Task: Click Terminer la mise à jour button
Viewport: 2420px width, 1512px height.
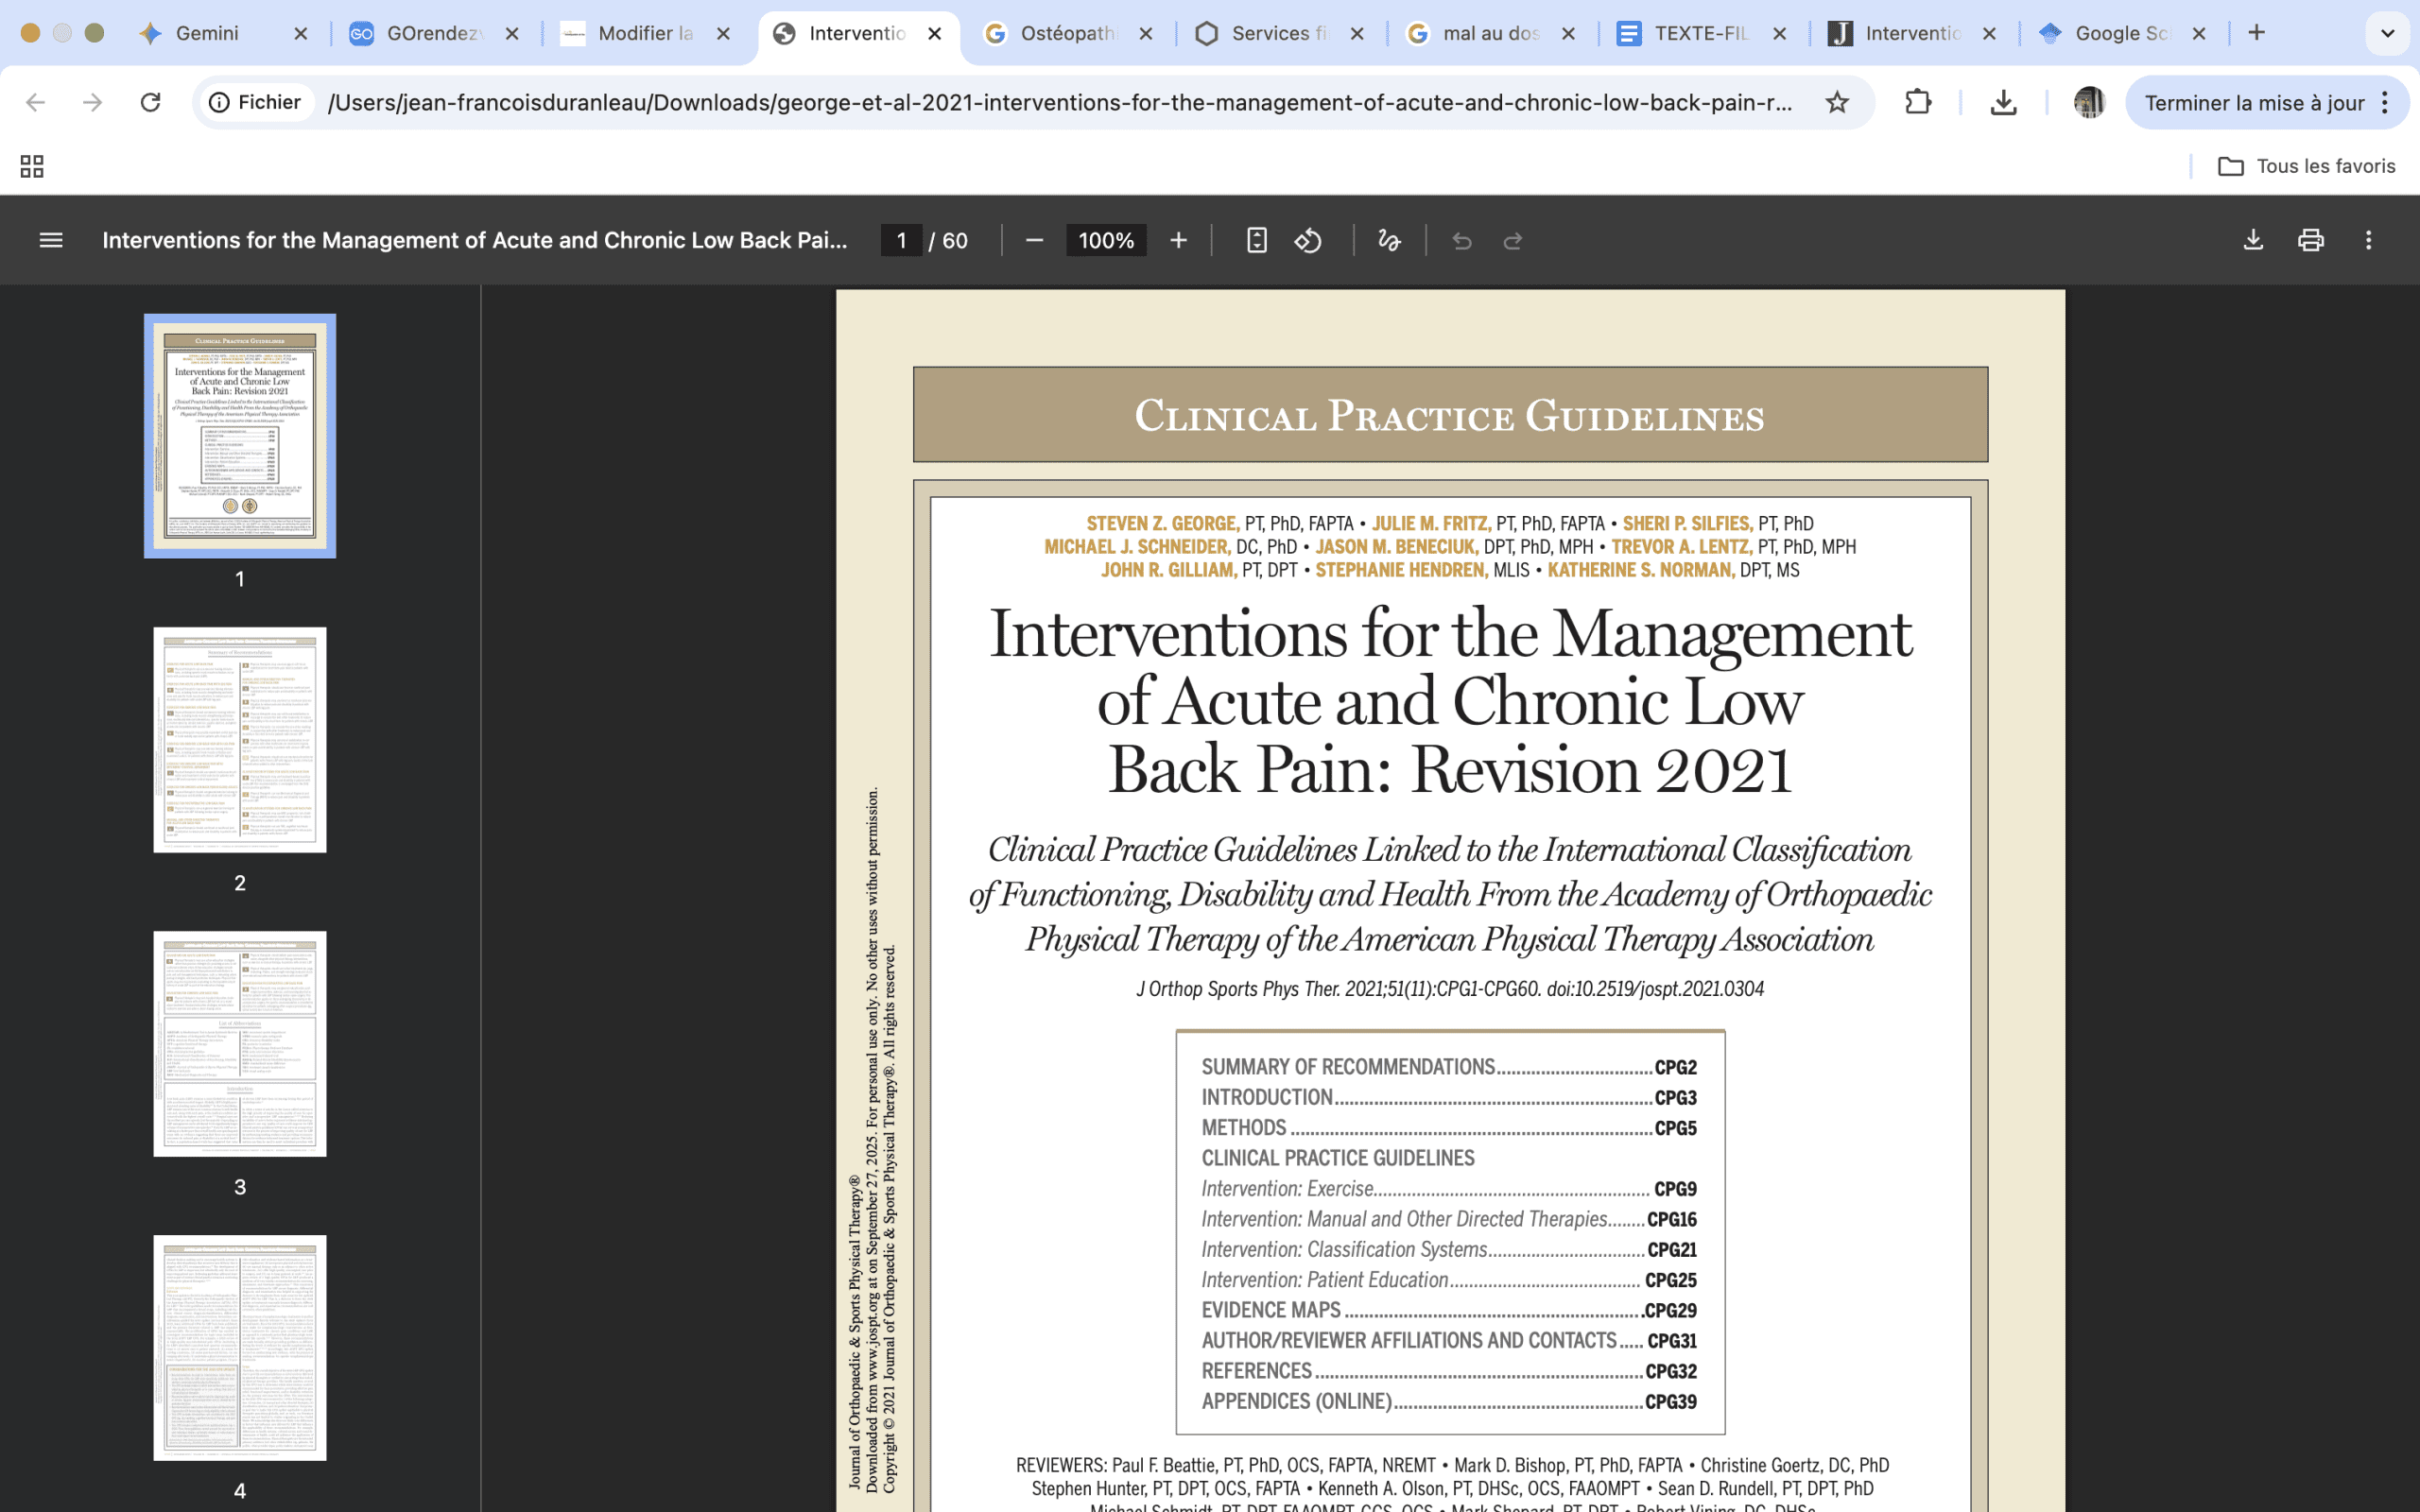Action: [2253, 102]
